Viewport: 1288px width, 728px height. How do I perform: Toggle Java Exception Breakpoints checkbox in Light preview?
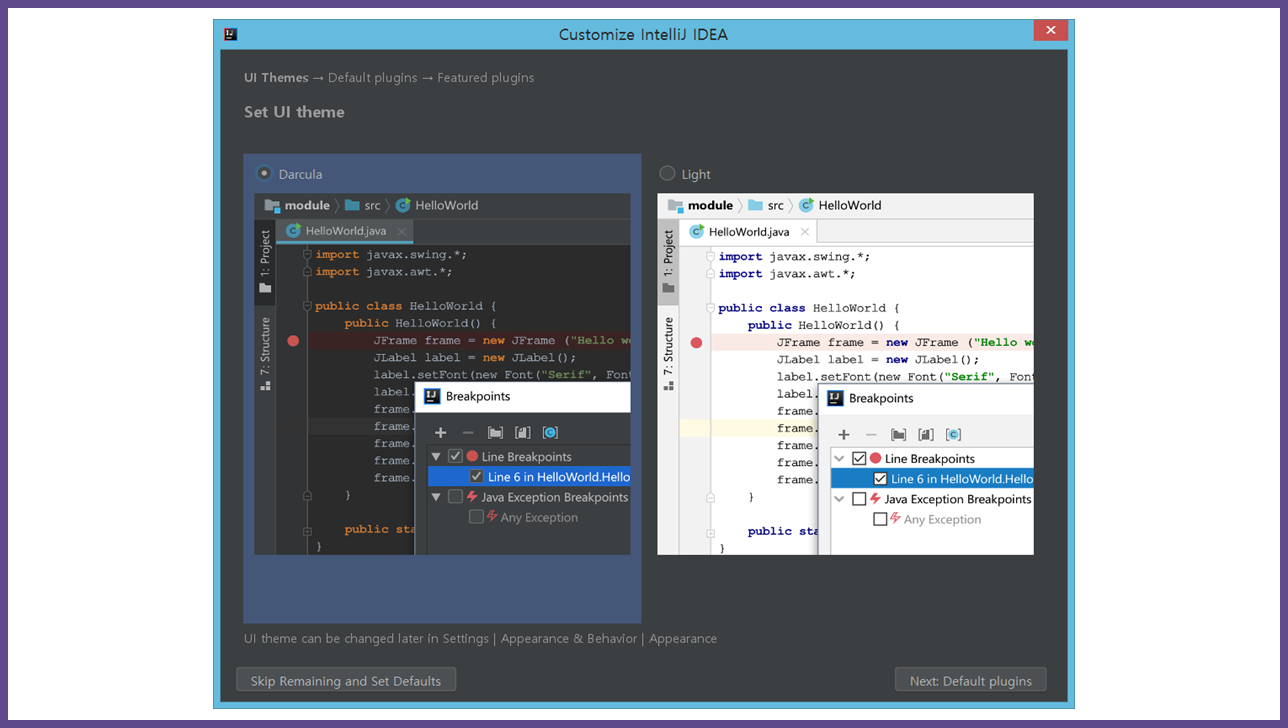click(858, 499)
